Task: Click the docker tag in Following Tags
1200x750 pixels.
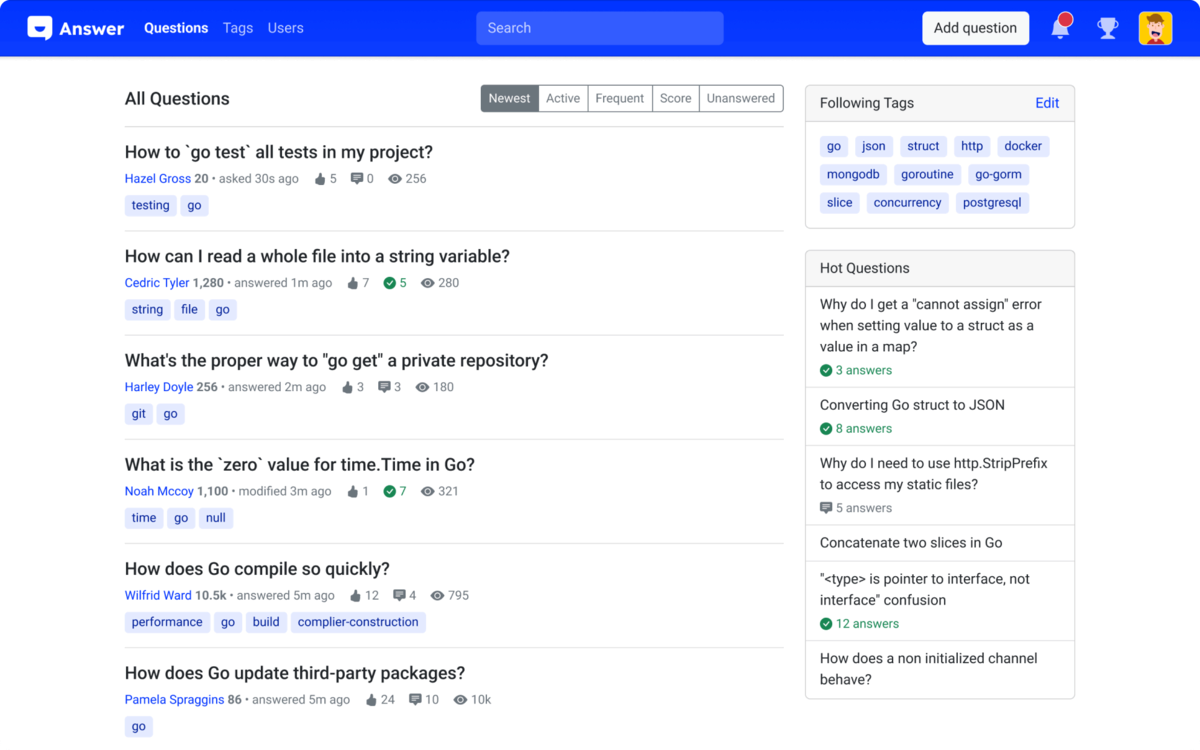Action: [x=1023, y=146]
